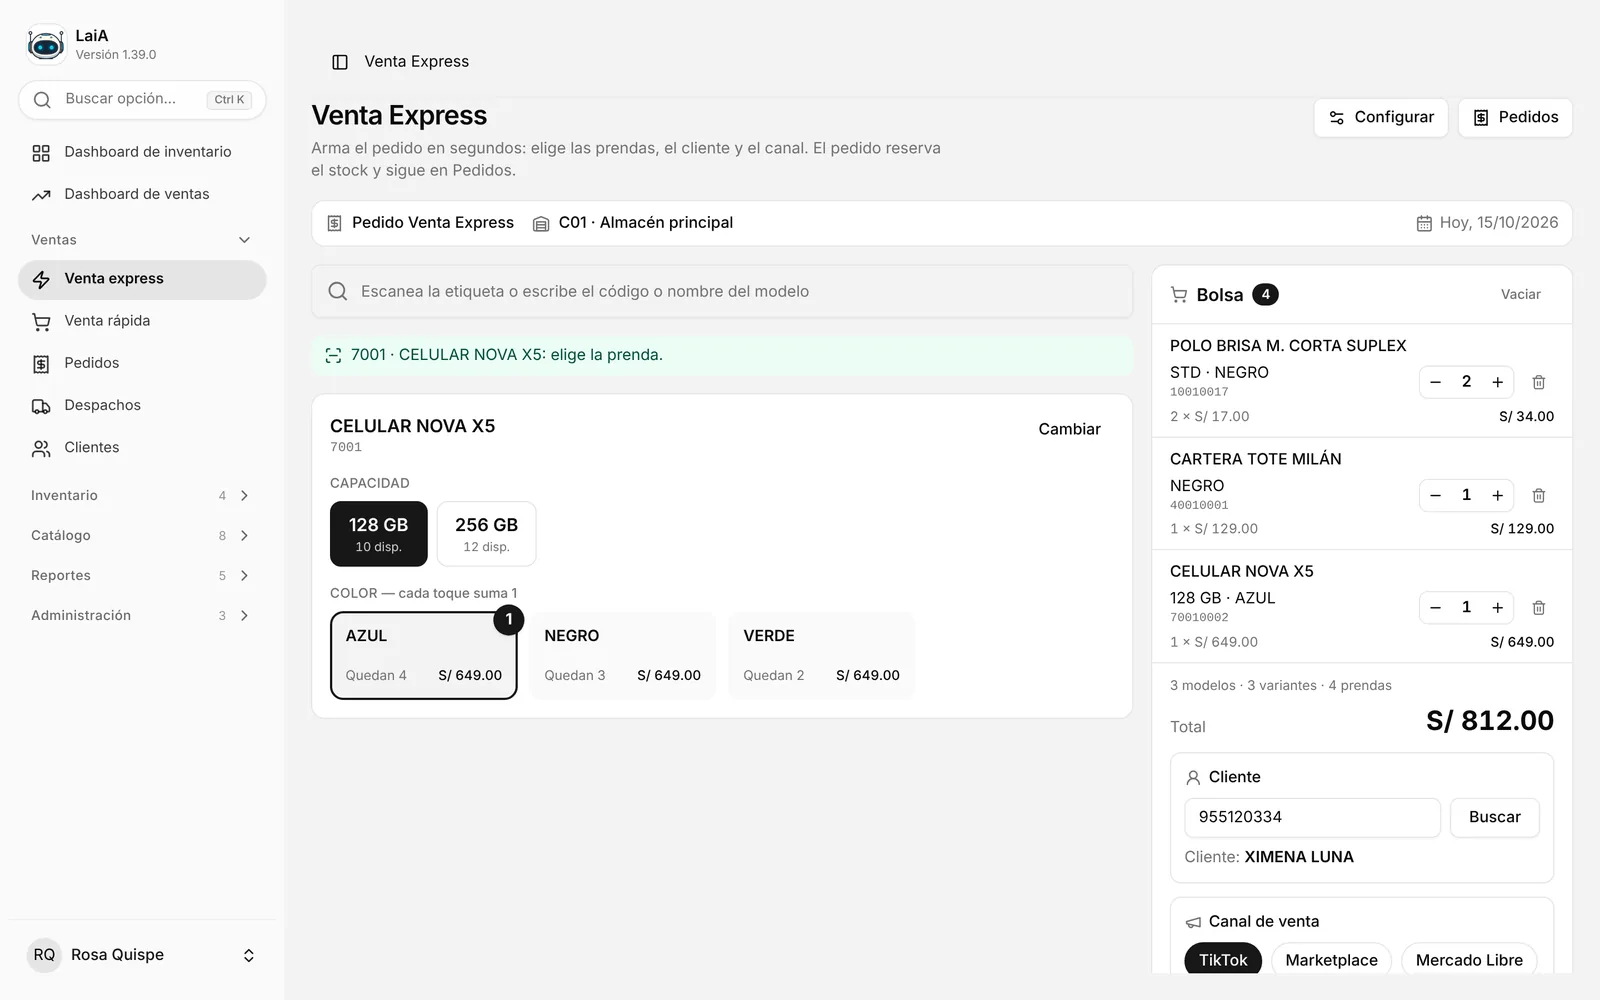Screen dimensions: 1600x1000
Task: Increase CELULAR NOVA X5 bag quantity
Action: point(1497,607)
